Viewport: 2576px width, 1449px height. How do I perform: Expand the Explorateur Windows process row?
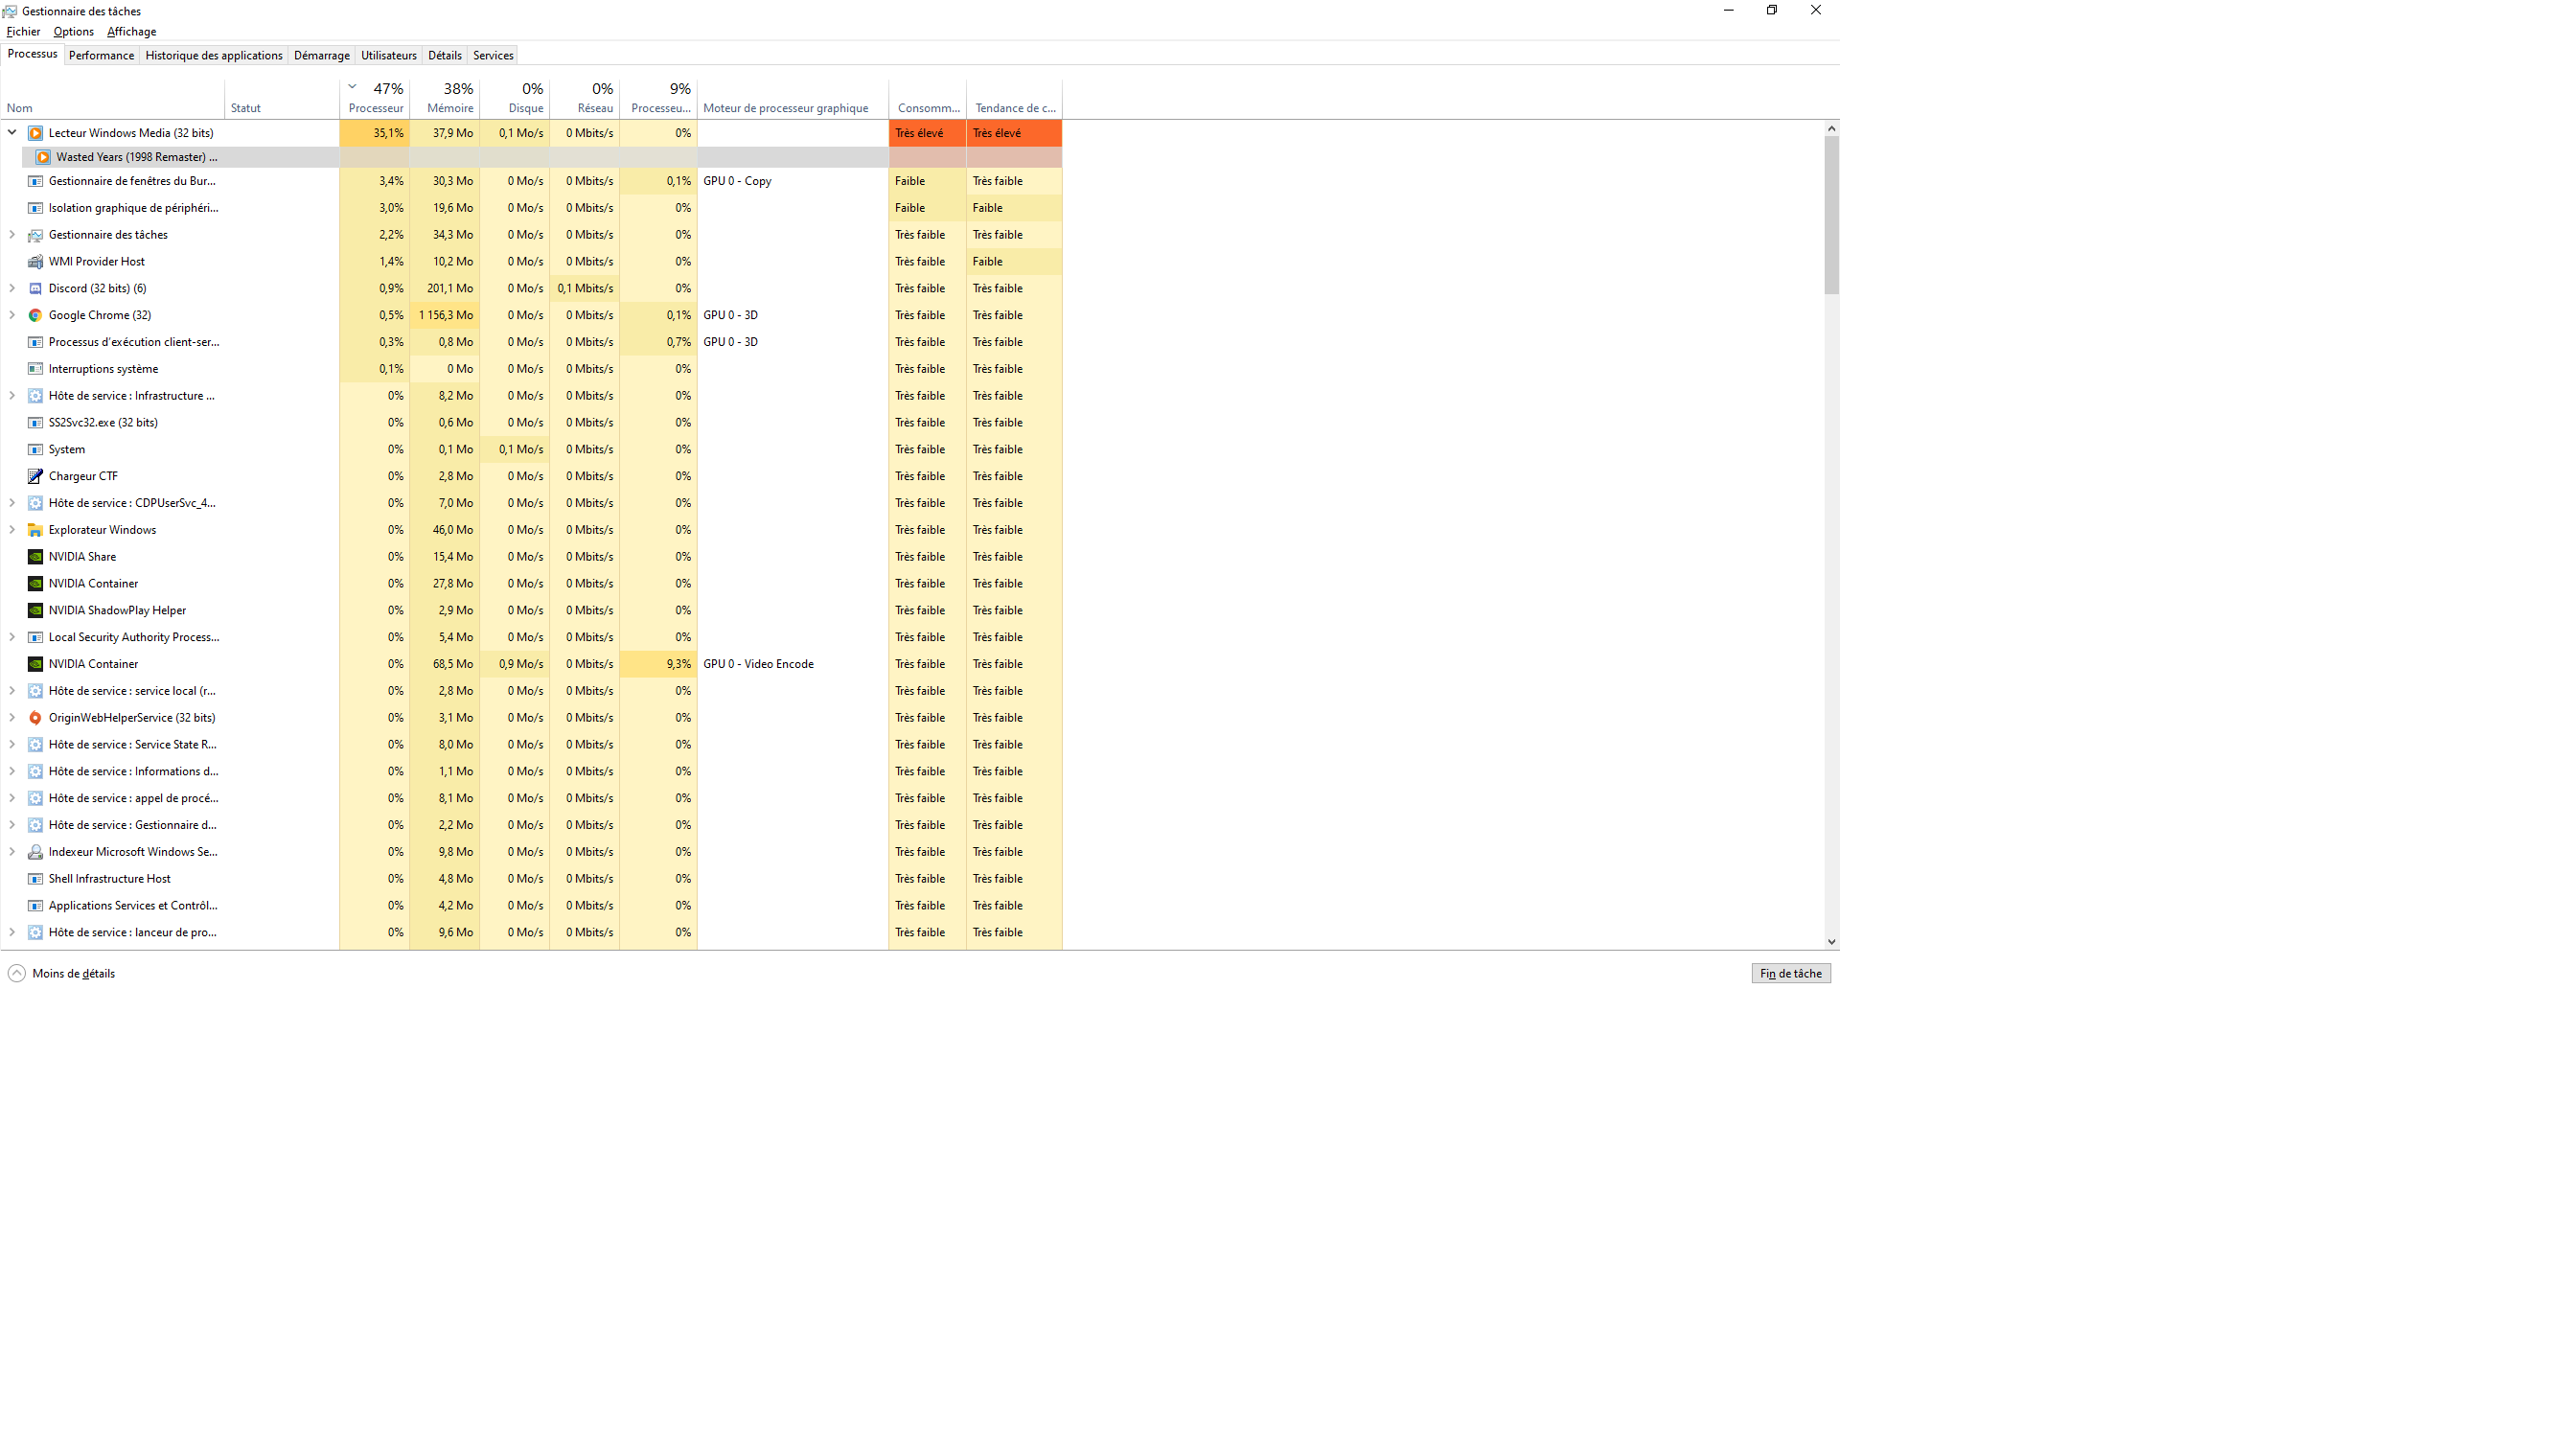point(12,530)
